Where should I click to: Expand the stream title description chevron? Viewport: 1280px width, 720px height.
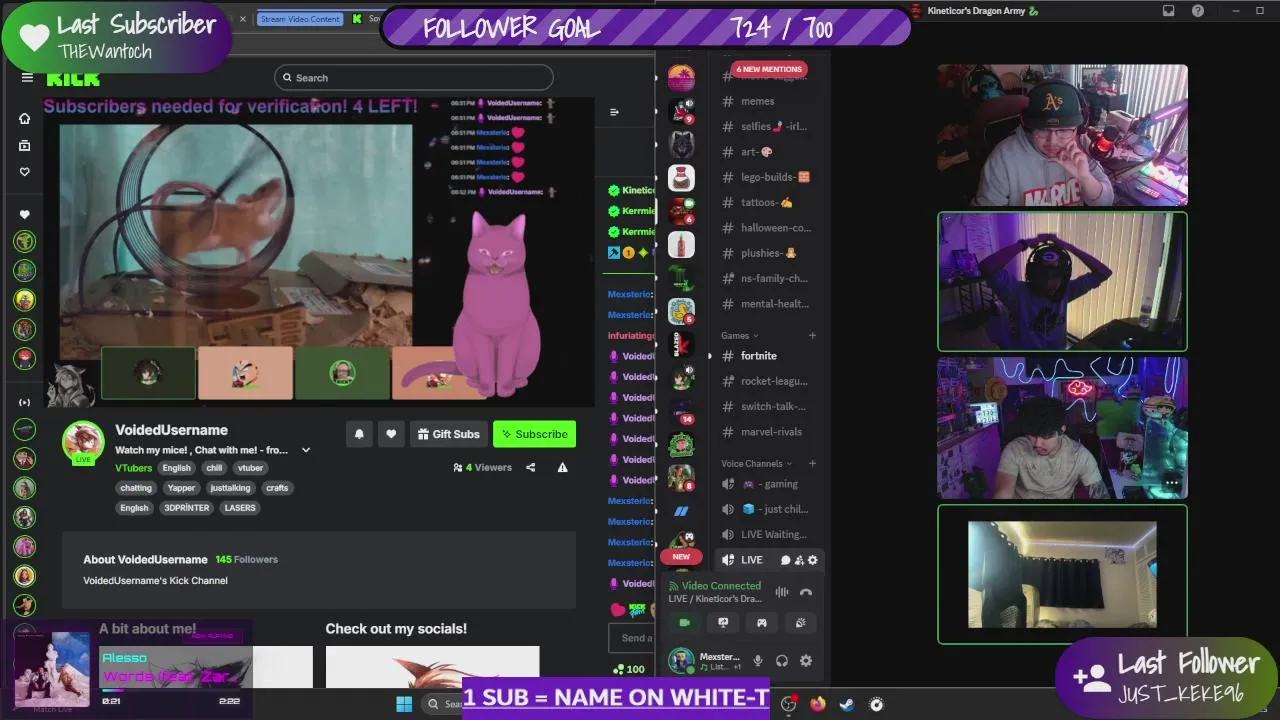tap(306, 450)
